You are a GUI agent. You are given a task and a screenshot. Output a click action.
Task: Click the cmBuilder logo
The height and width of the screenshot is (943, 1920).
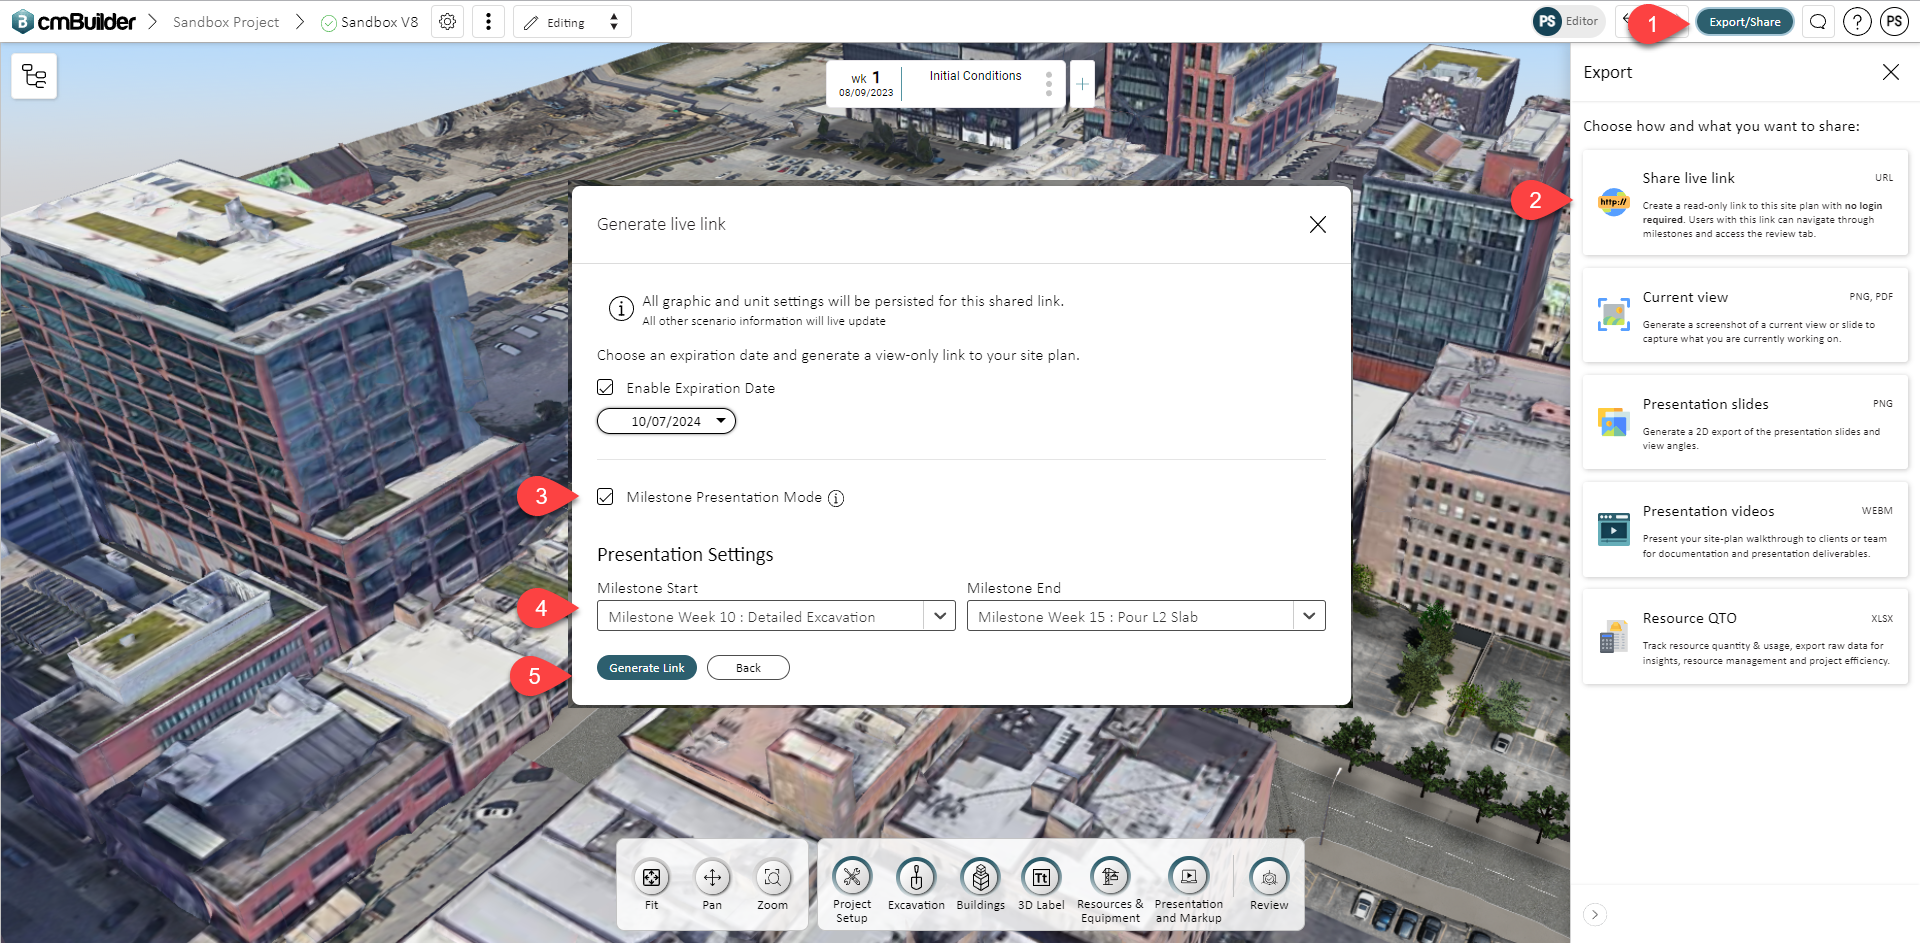pos(73,22)
